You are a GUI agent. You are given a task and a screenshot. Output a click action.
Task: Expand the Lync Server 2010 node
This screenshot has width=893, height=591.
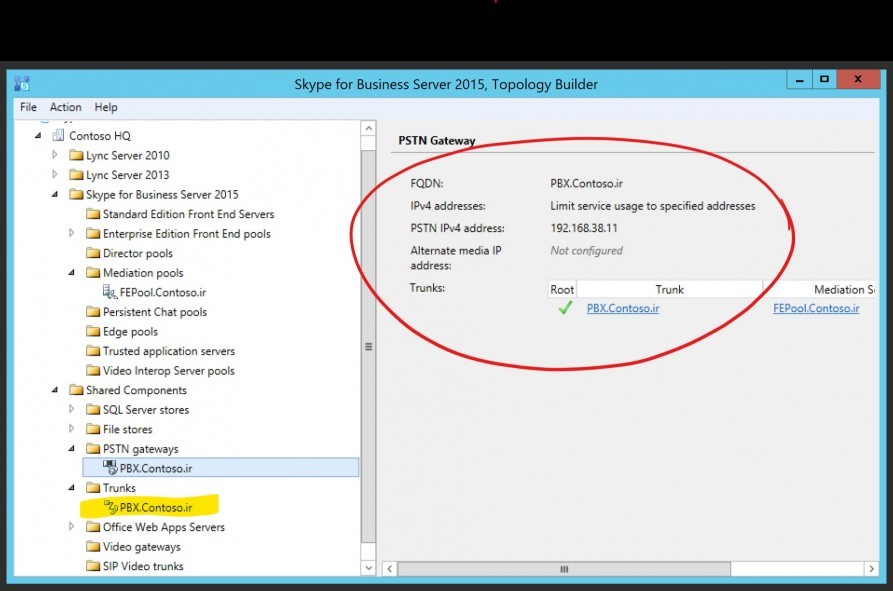pyautogui.click(x=55, y=155)
